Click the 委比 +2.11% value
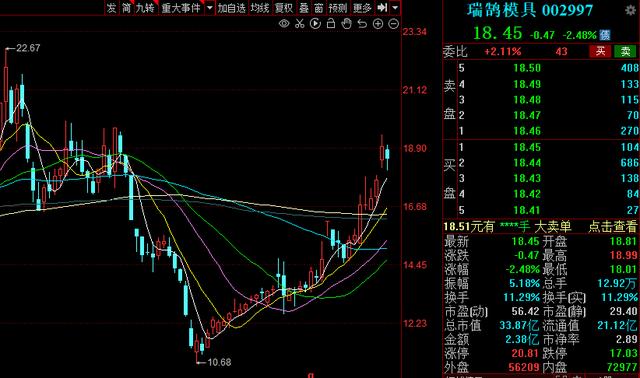This screenshot has height=378, width=640. pos(502,51)
